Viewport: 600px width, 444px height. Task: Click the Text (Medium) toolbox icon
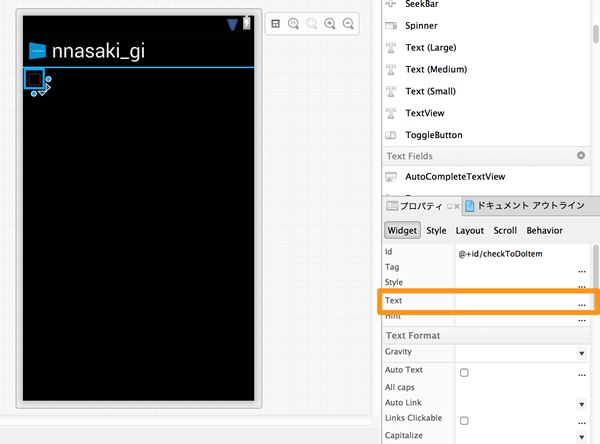tap(391, 69)
